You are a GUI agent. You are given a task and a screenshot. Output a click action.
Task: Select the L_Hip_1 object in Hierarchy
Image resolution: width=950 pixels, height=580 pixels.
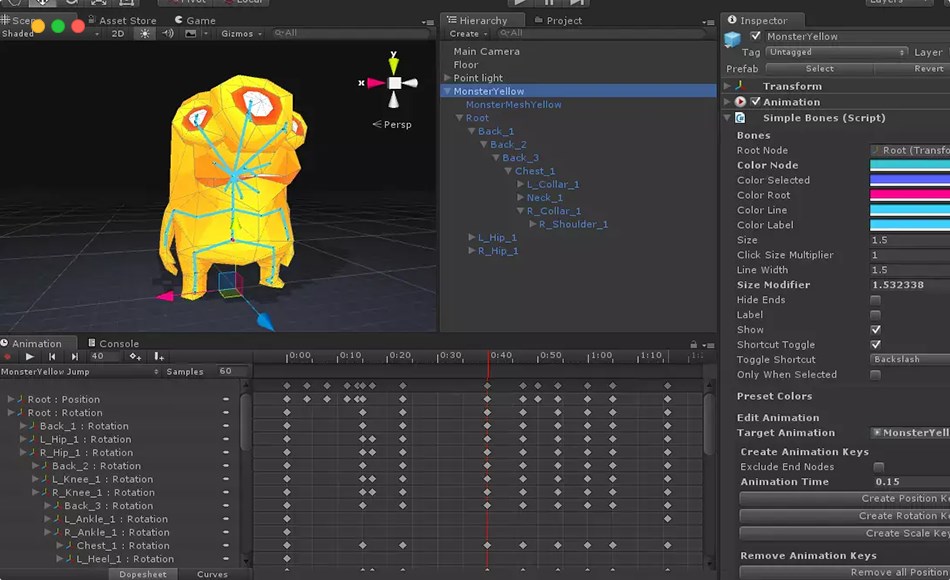point(495,237)
